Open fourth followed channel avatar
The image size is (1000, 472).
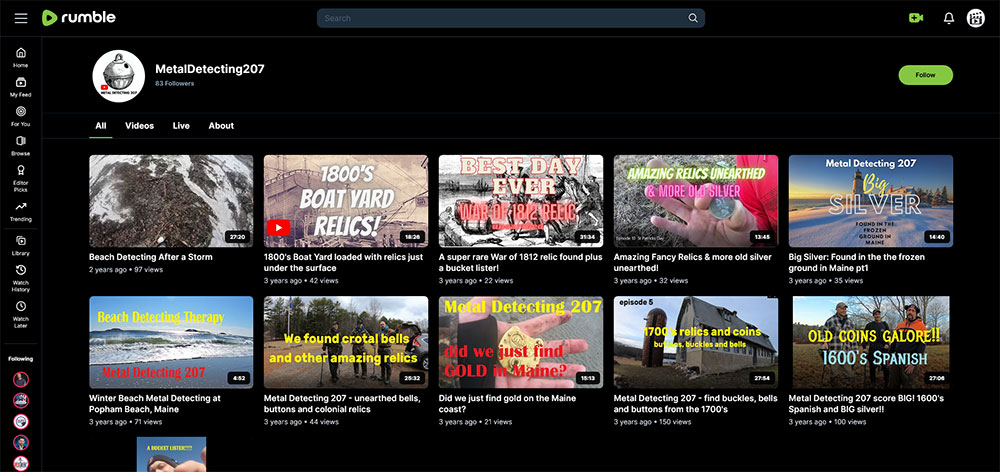21,443
